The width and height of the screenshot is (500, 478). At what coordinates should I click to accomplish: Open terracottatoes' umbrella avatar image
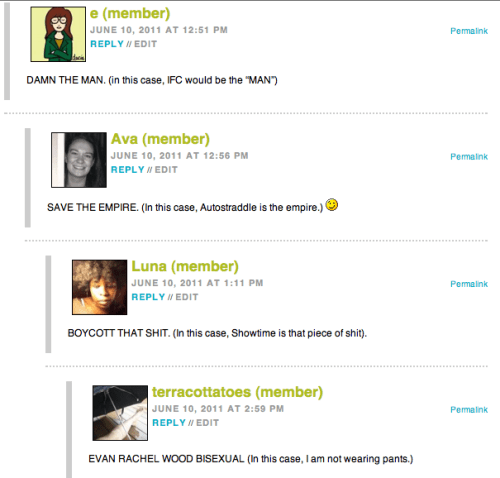(120, 413)
